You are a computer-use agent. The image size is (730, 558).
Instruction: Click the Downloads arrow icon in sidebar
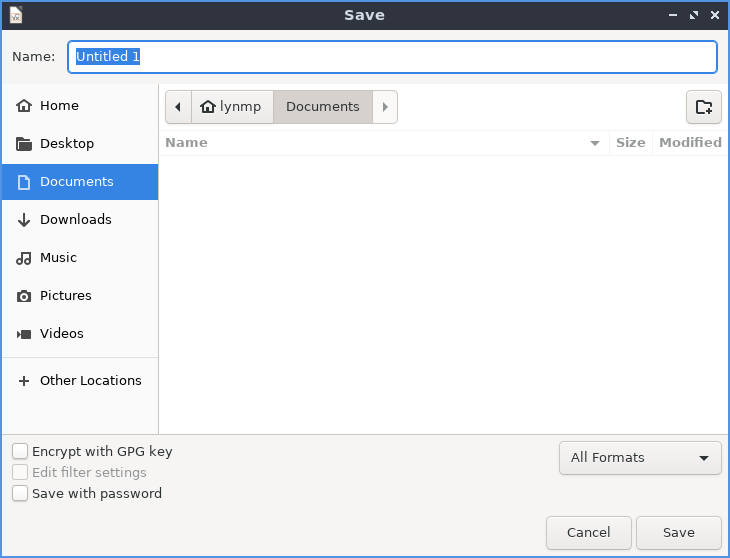click(x=24, y=220)
